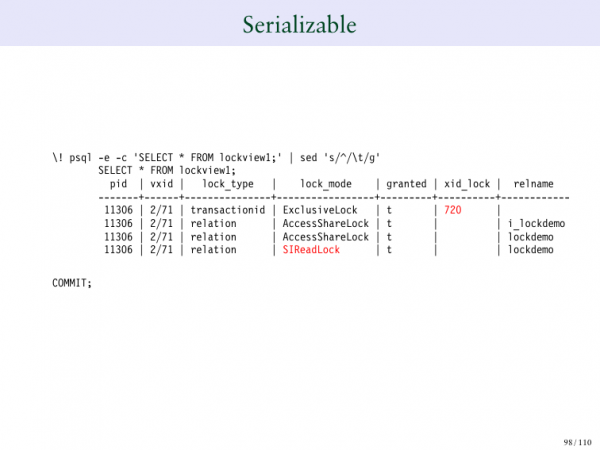The width and height of the screenshot is (600, 450).
Task: Click the red SIReadLock entry
Action: click(311, 250)
